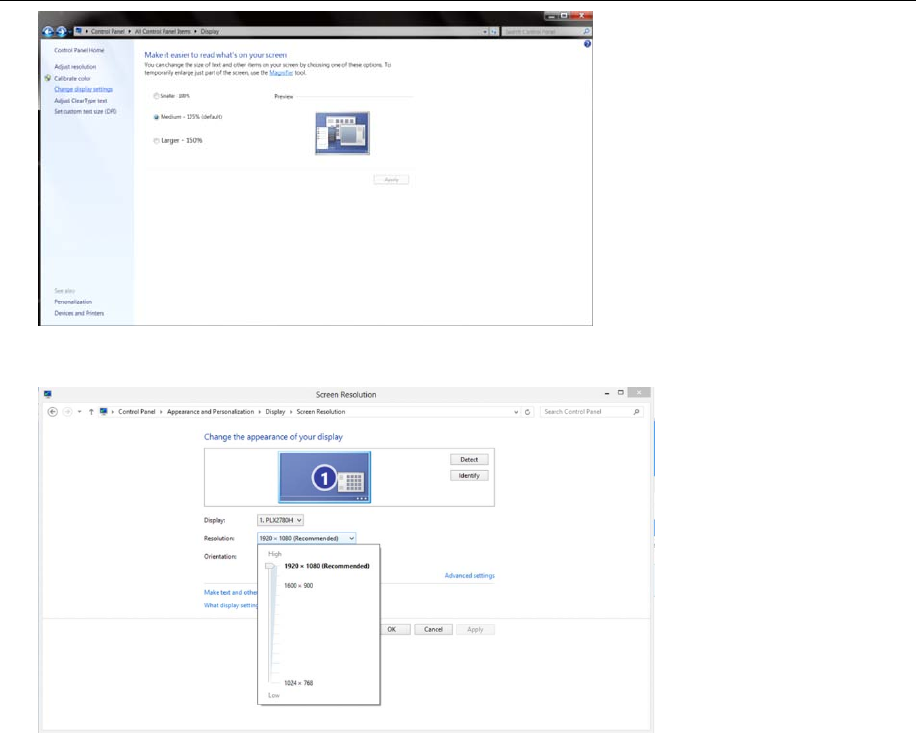916x733 pixels.
Task: Open Change display settings link
Action: [x=84, y=89]
